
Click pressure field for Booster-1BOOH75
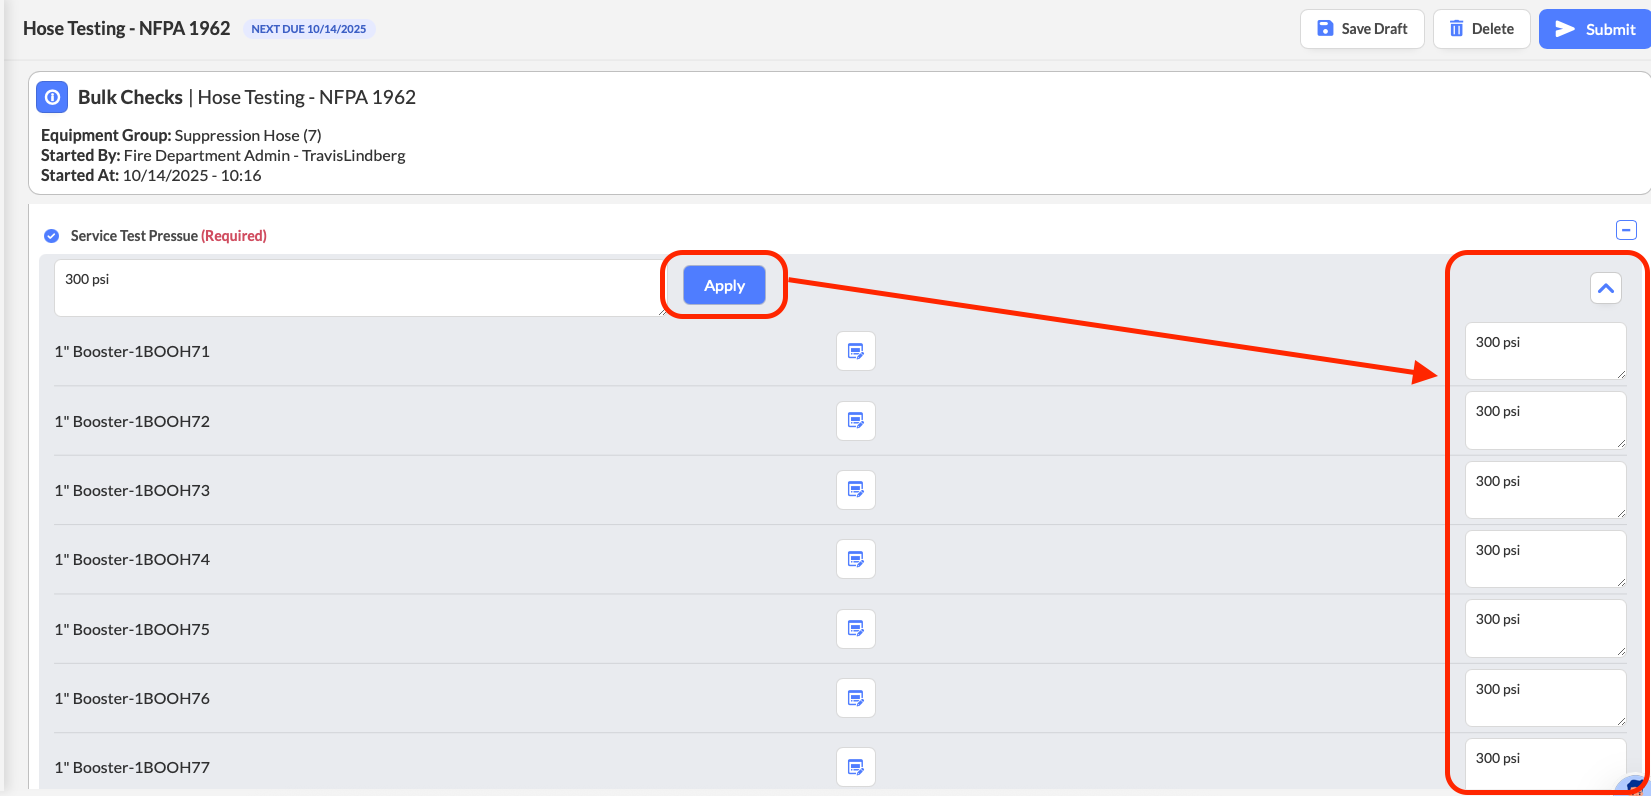(1545, 628)
